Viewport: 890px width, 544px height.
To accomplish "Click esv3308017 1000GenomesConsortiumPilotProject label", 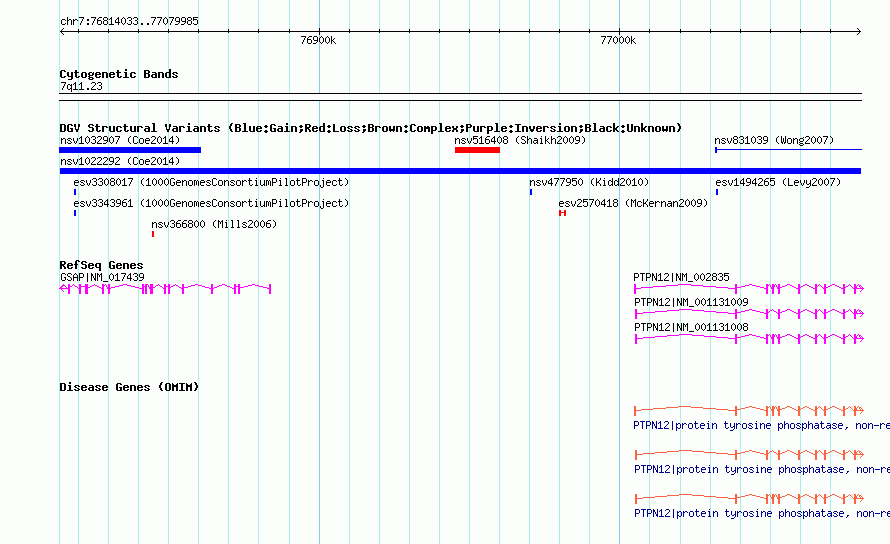I will click(211, 182).
